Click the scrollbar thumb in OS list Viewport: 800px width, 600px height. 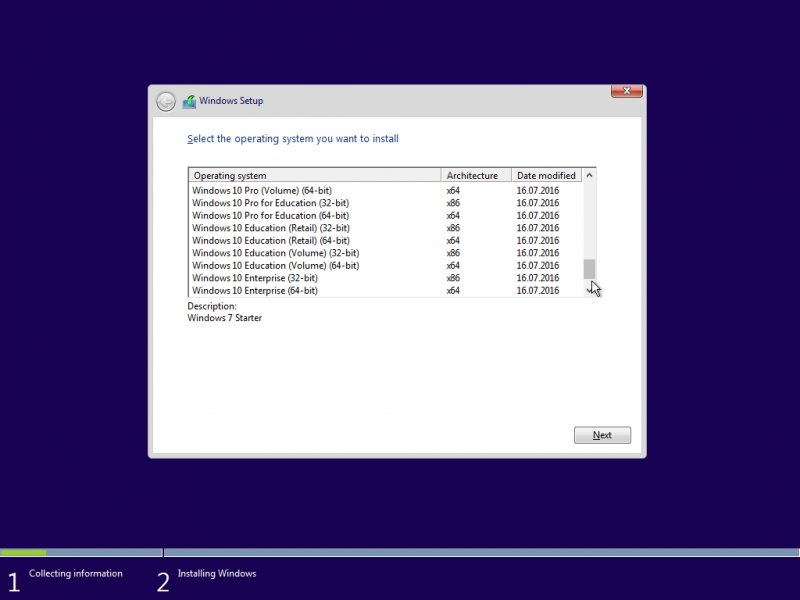click(589, 269)
